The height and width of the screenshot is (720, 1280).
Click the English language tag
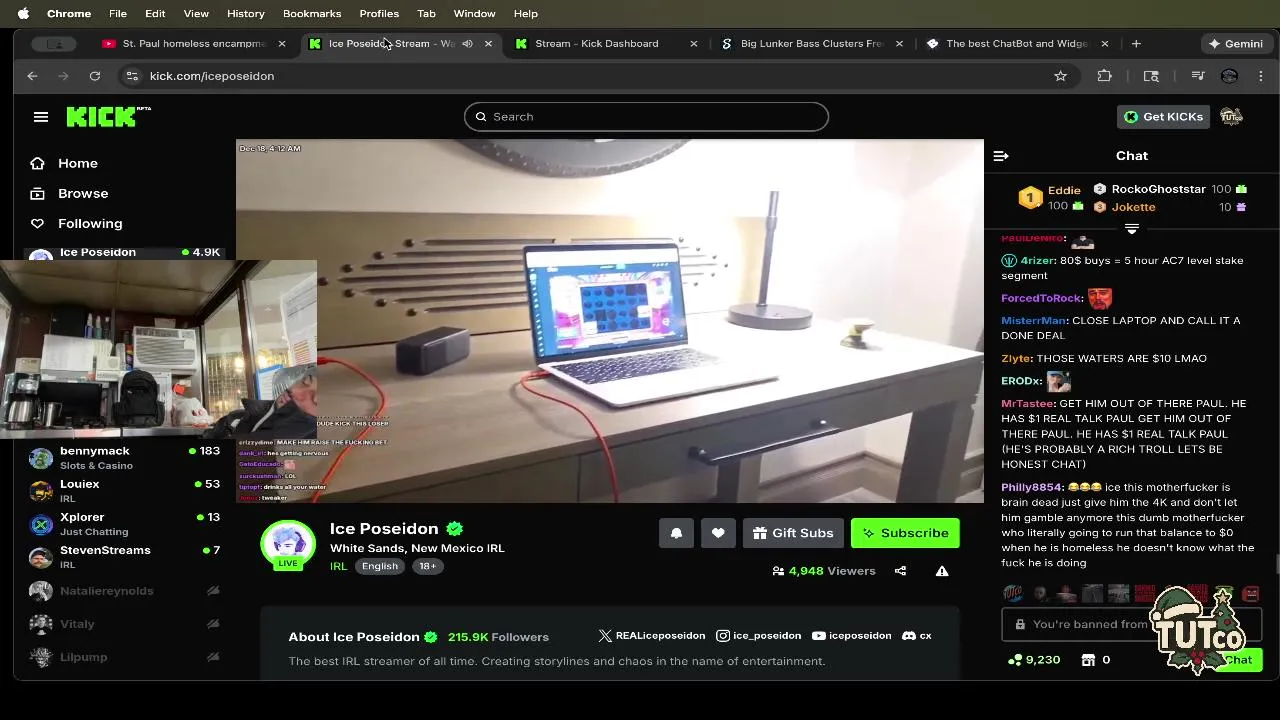[380, 566]
